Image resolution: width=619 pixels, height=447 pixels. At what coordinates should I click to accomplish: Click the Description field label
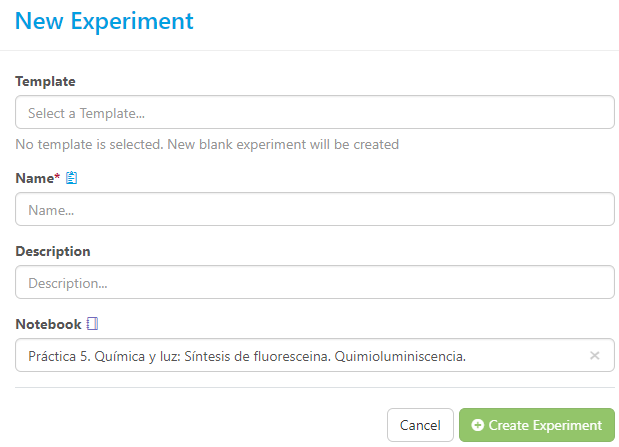click(53, 251)
